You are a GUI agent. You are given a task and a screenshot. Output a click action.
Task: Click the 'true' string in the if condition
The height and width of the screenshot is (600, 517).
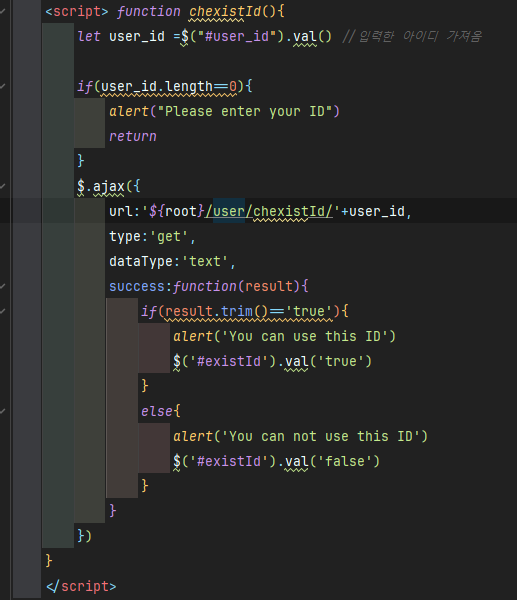pos(309,311)
